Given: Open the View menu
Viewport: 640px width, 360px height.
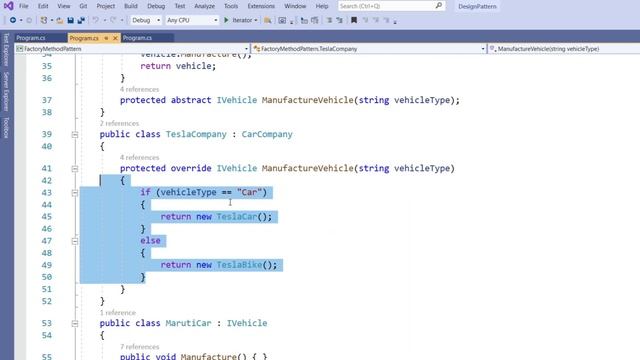Looking at the screenshot, I should (x=64, y=6).
